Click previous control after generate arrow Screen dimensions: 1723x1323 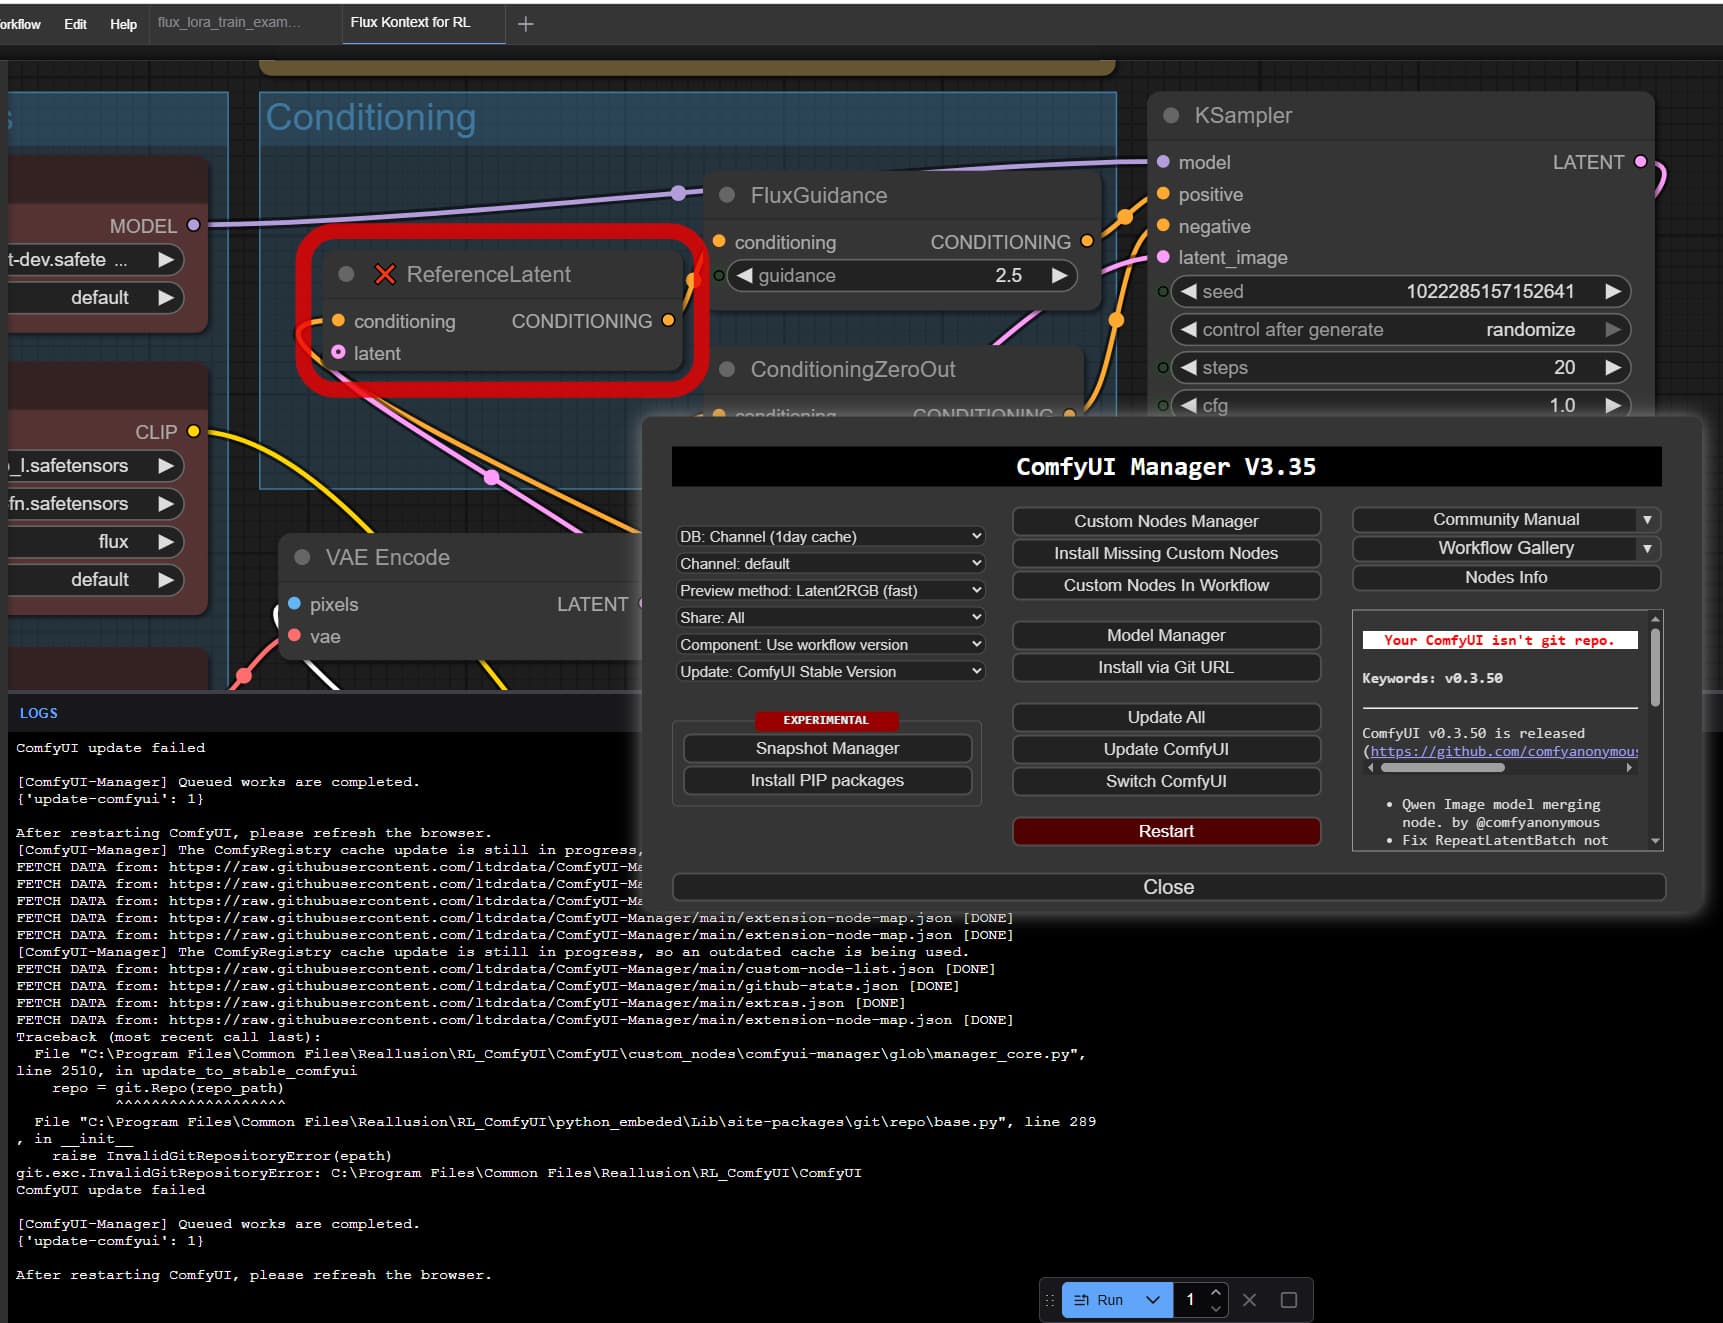tap(1188, 329)
